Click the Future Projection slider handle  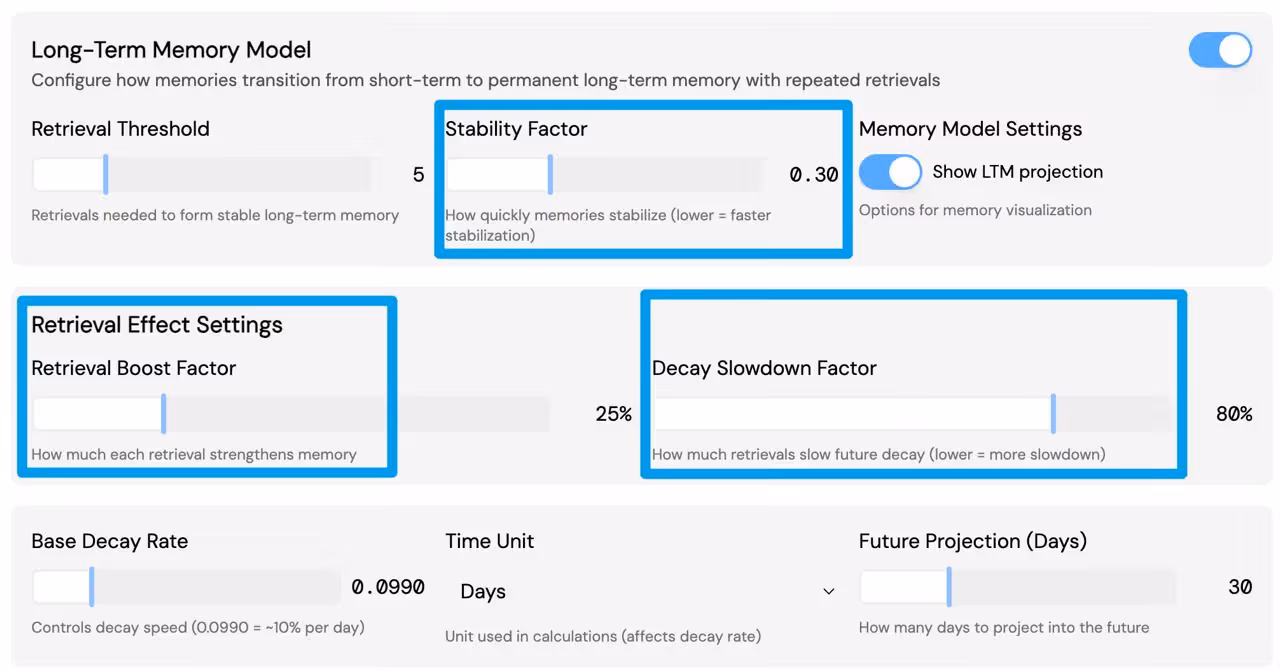[949, 587]
